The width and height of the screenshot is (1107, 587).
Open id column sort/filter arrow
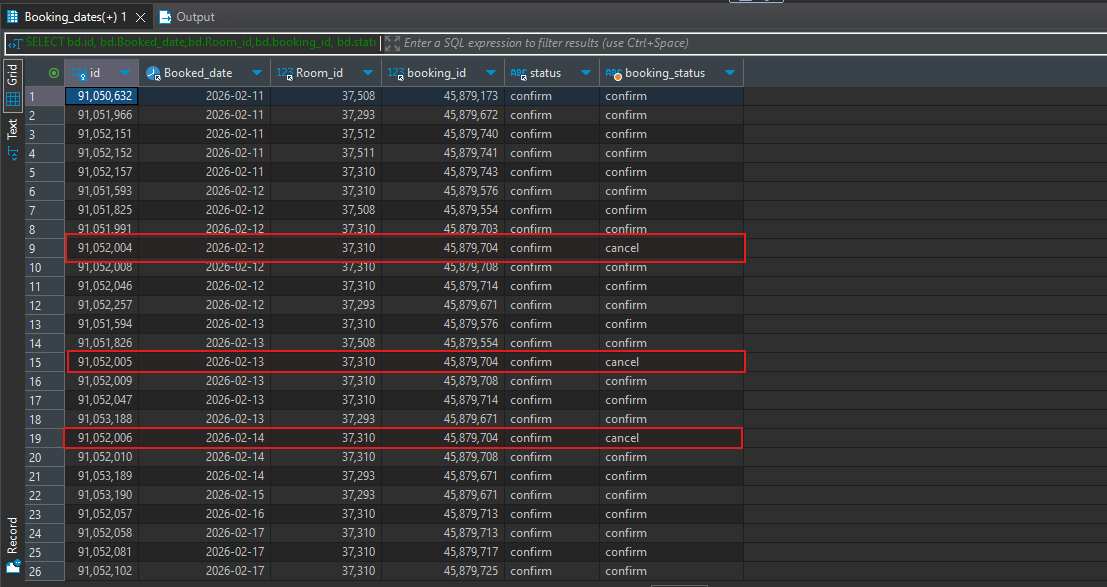(x=124, y=73)
